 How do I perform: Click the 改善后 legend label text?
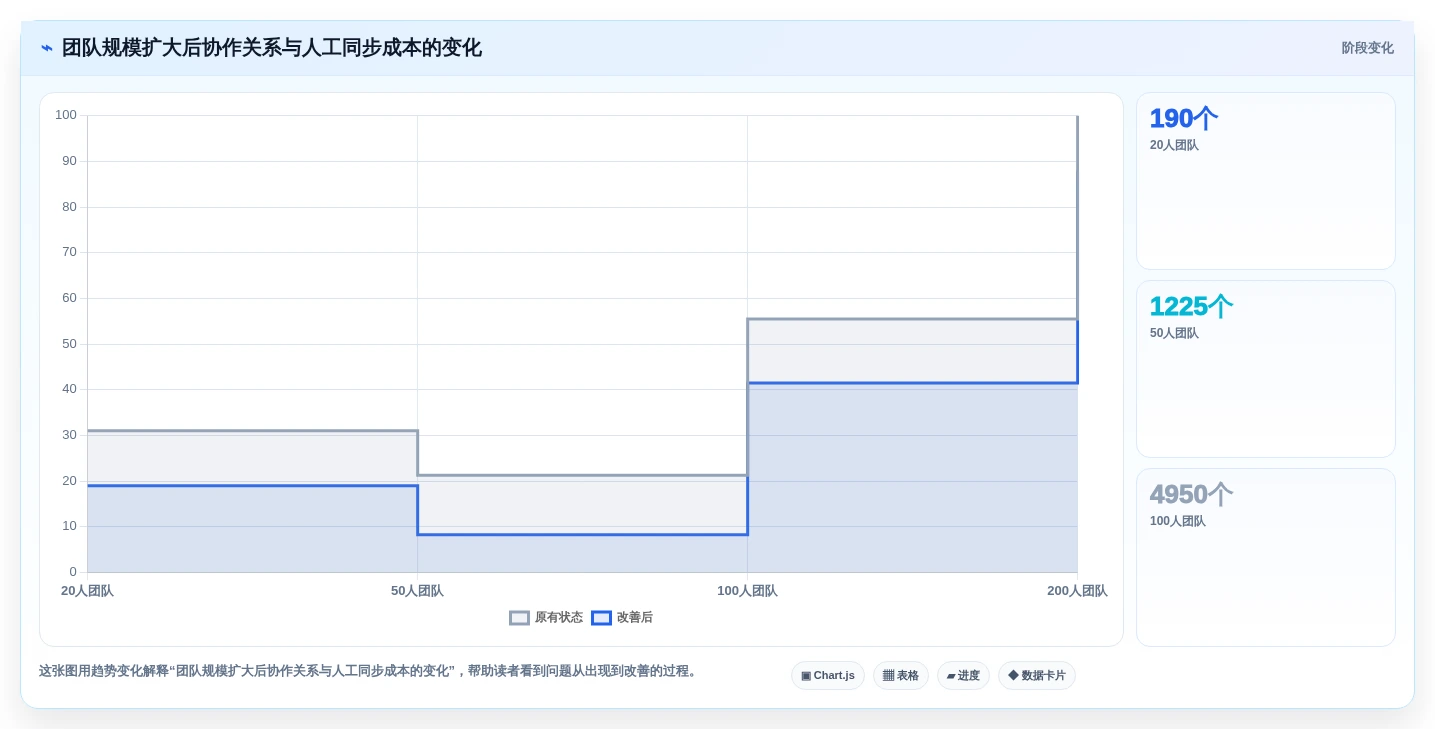[x=635, y=618]
